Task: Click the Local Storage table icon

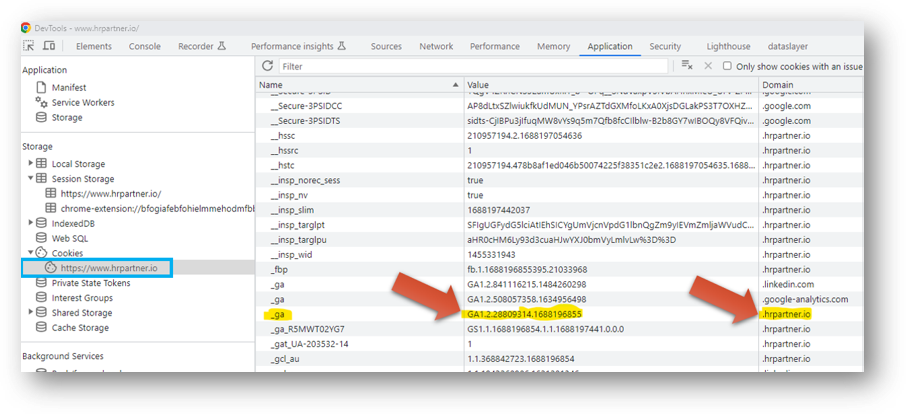Action: (x=41, y=164)
